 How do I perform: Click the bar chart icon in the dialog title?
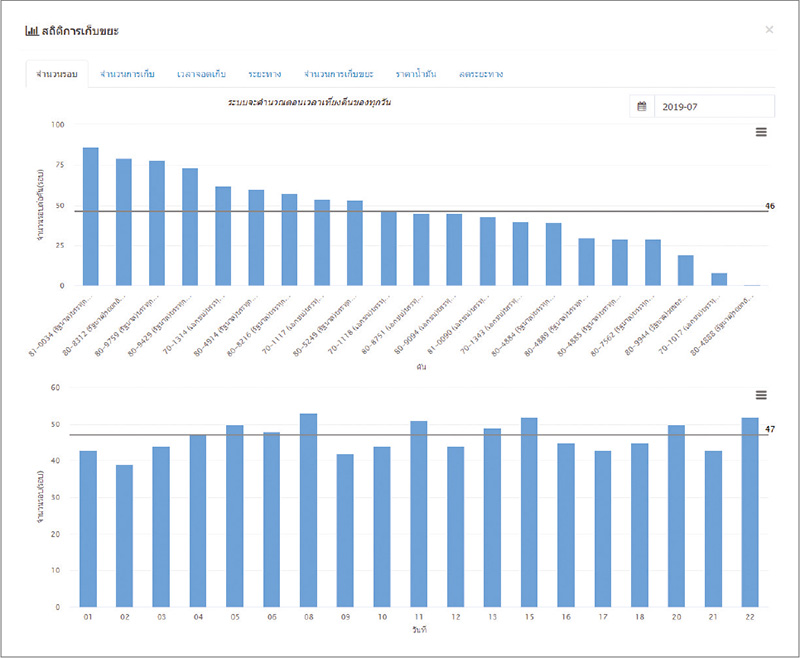click(31, 31)
